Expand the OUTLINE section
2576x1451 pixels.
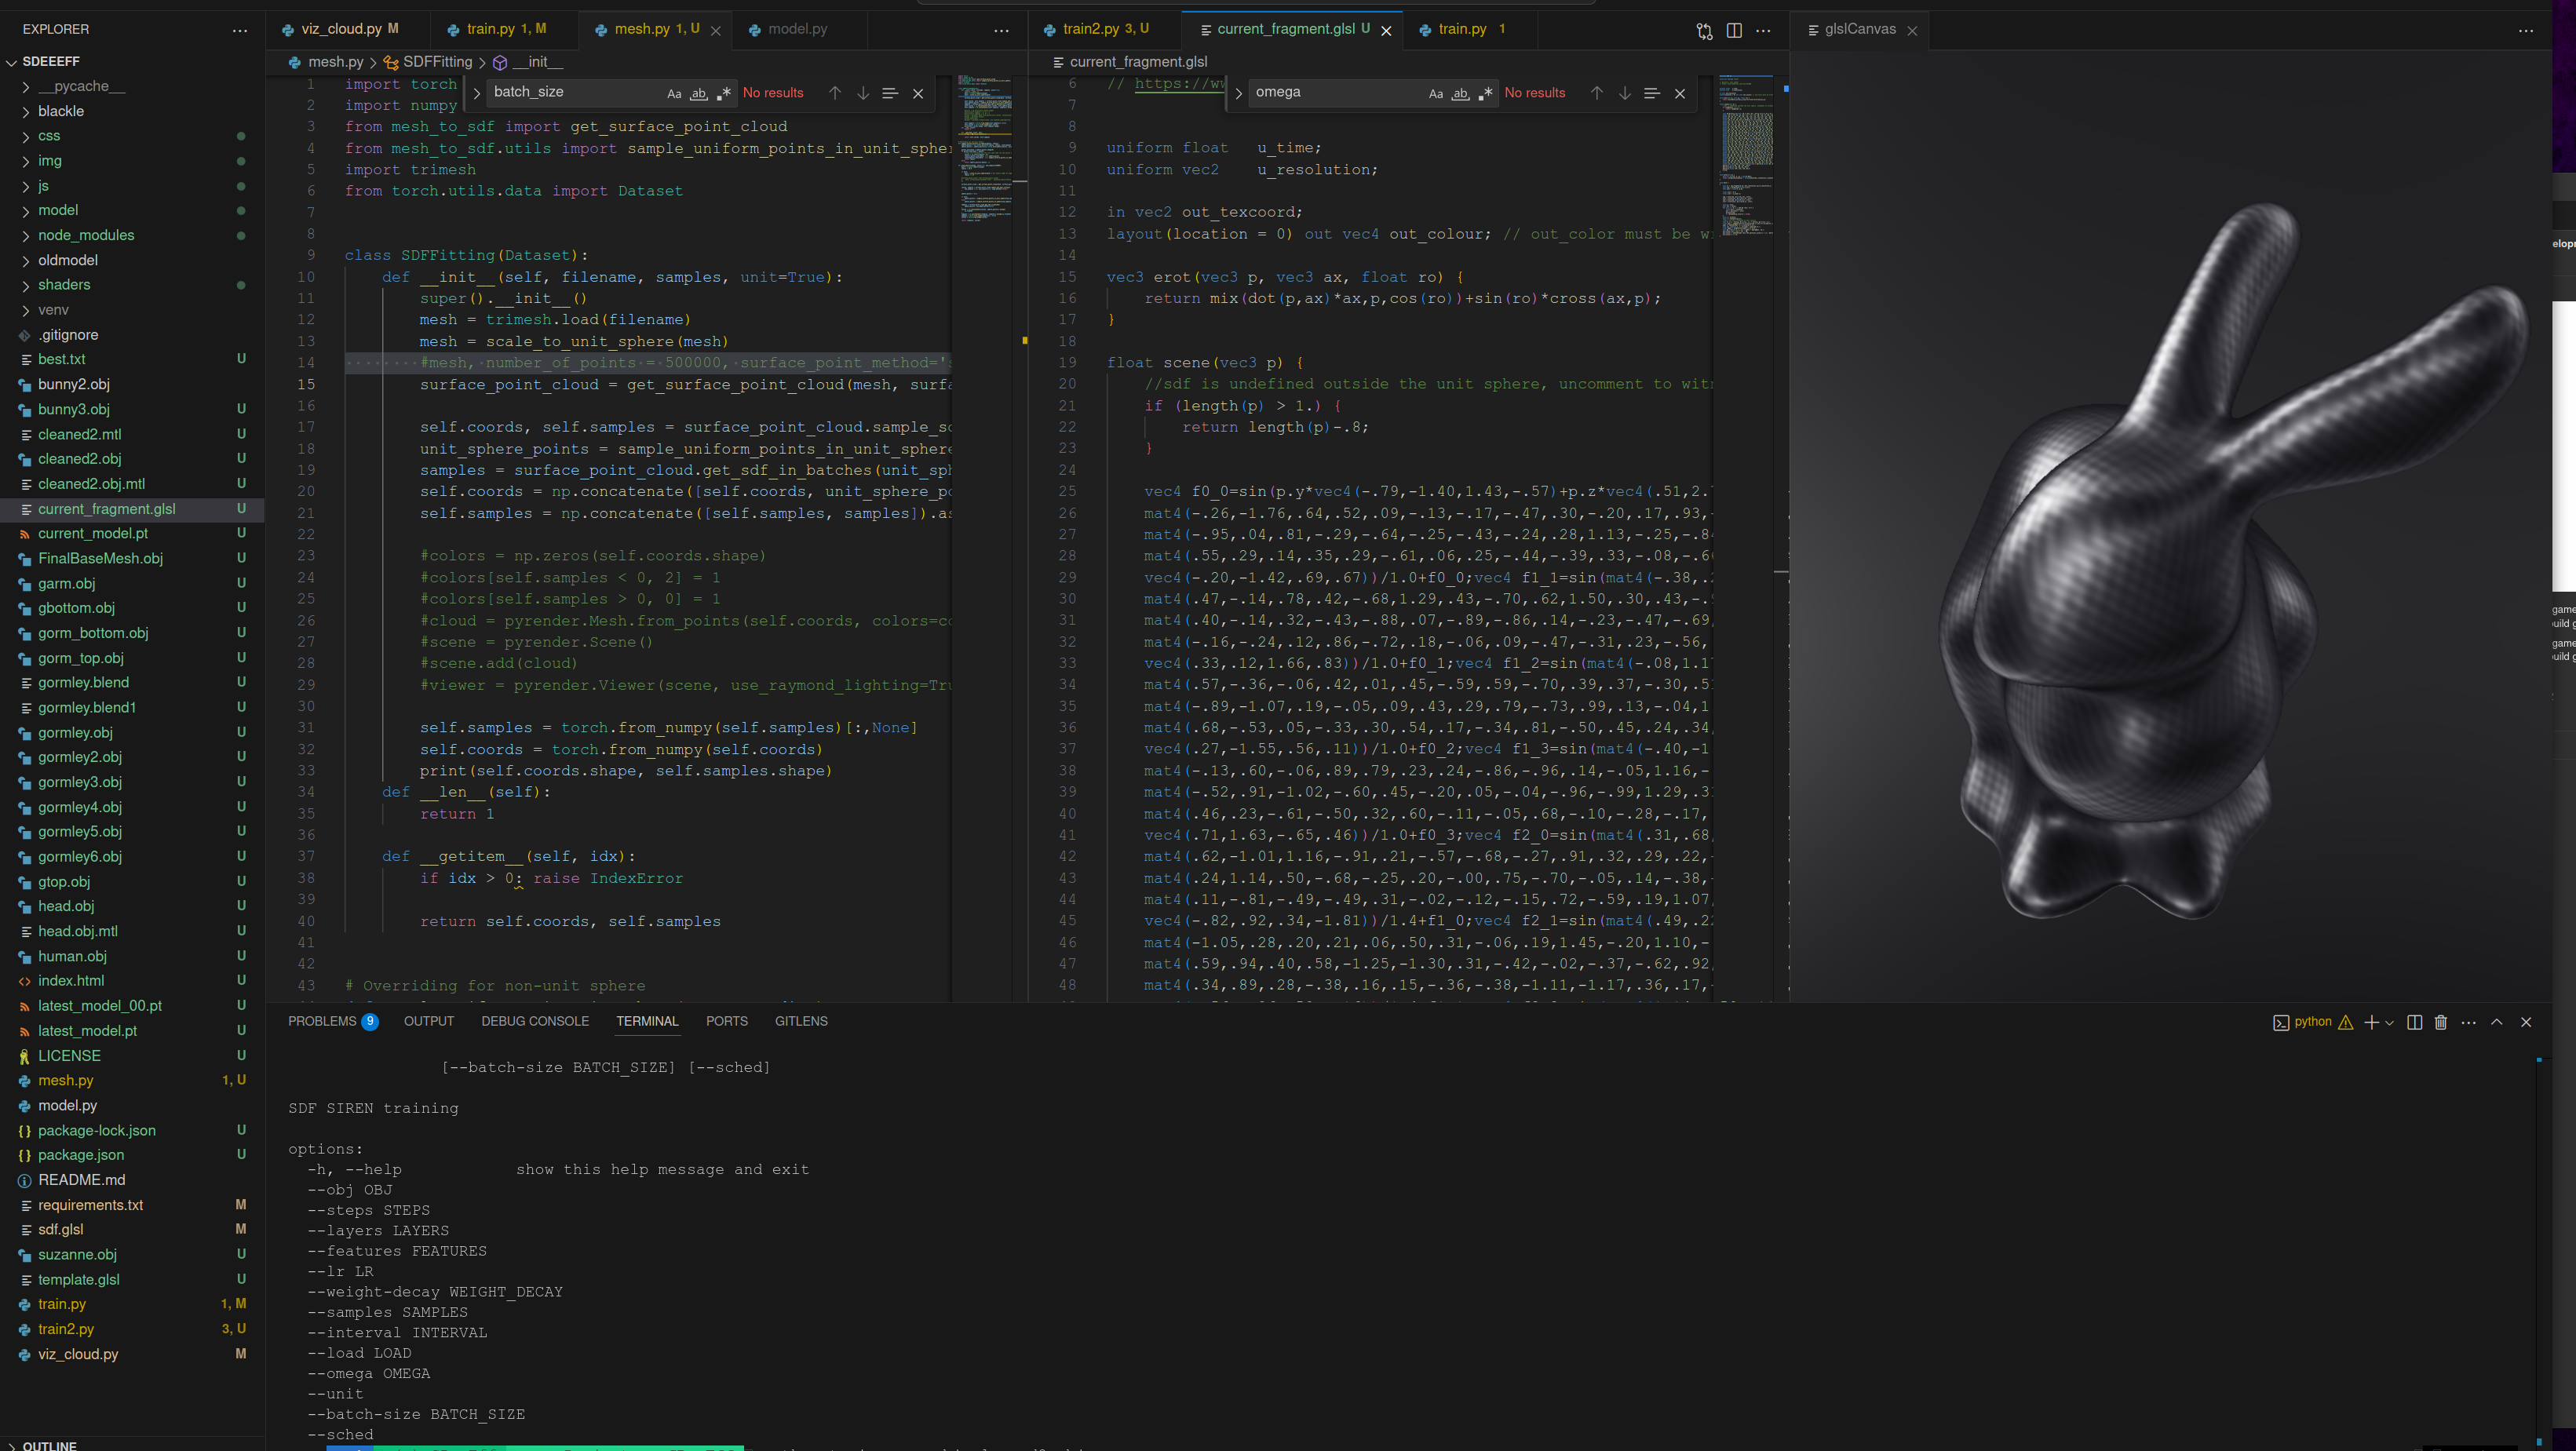(132, 1445)
